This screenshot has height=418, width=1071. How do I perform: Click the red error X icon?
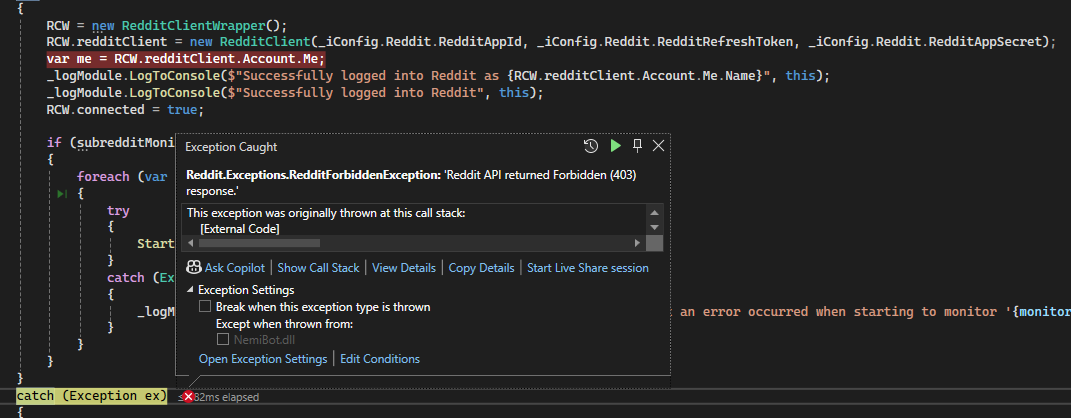(x=188, y=396)
